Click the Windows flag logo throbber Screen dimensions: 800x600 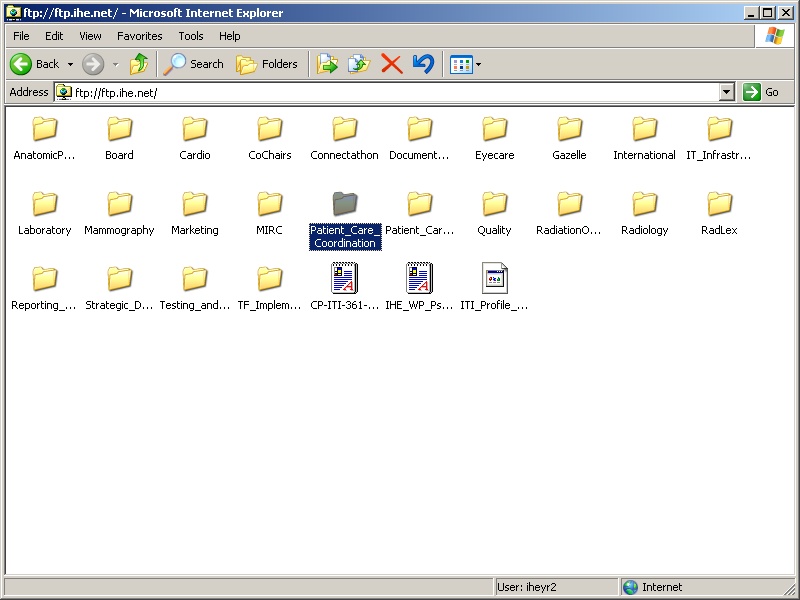(774, 36)
